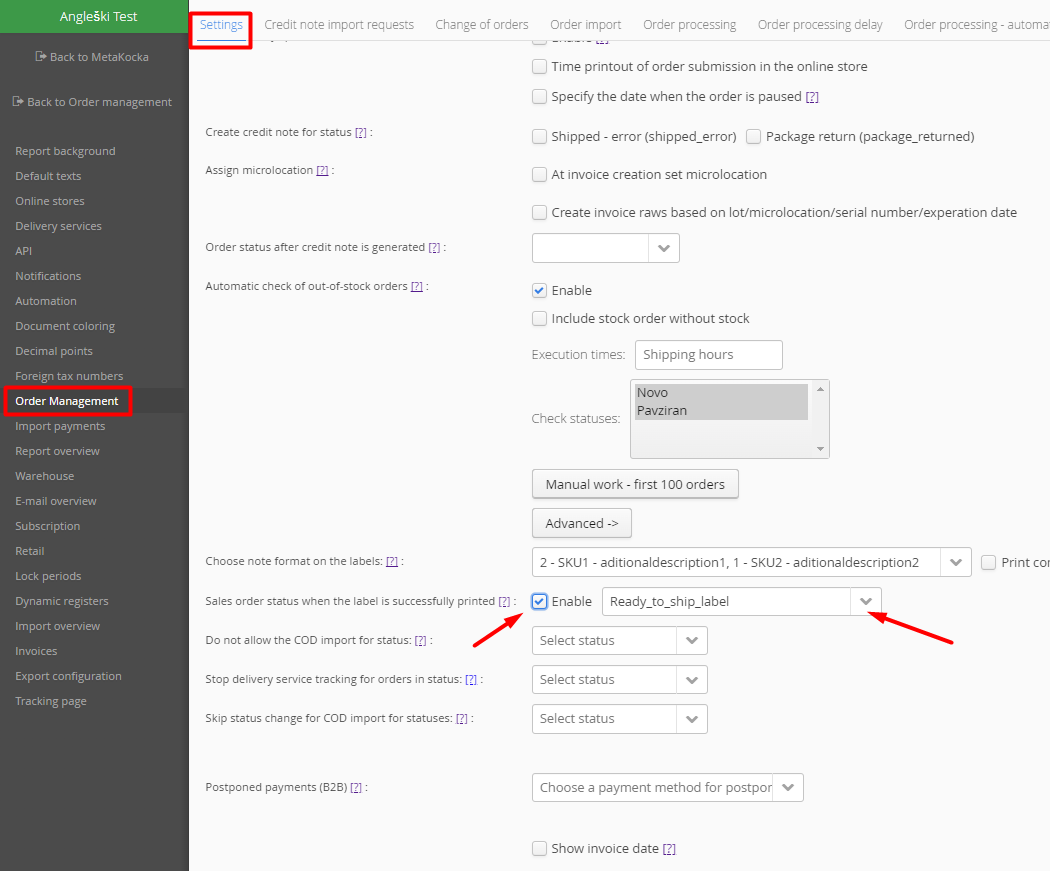Click the Back to Order management exit icon
This screenshot has height=871, width=1050.
click(x=18, y=102)
